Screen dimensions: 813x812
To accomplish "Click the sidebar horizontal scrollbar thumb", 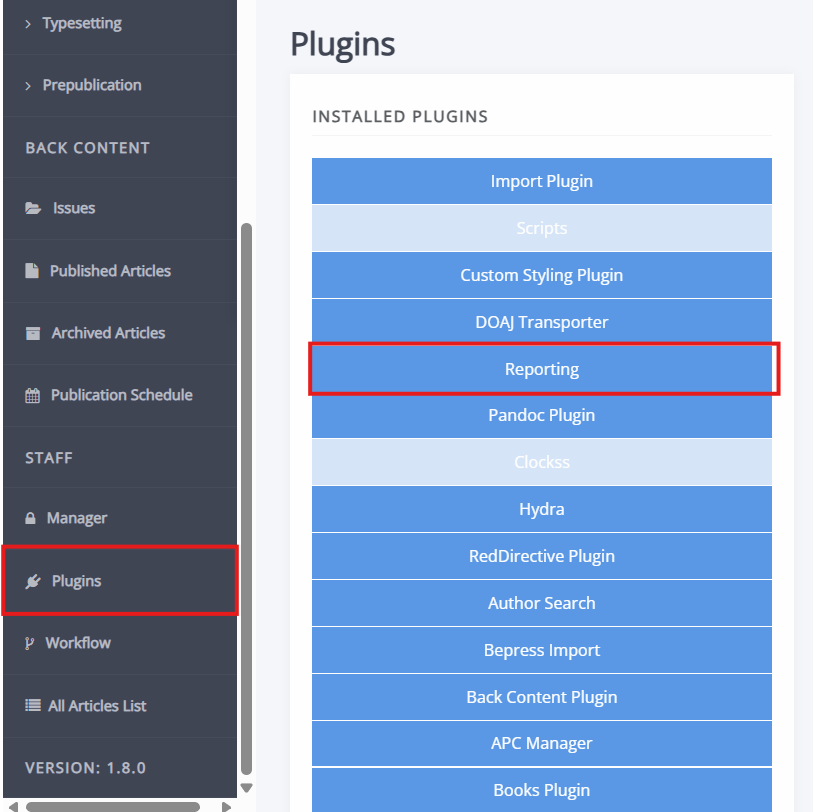I will pos(113,807).
